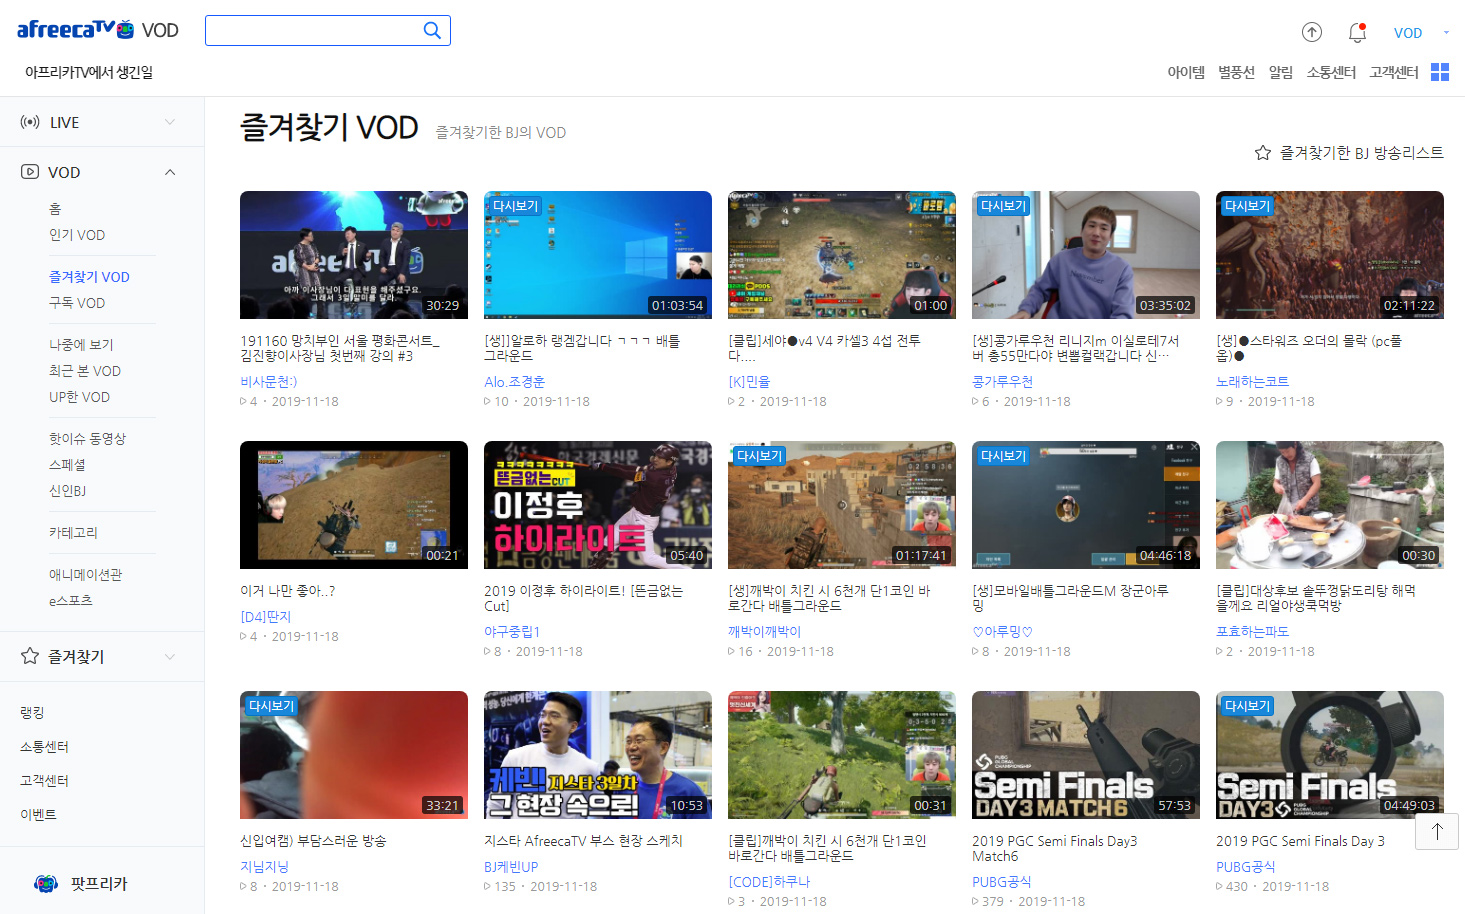
Task: Open 알림 in the top menu
Action: tap(1281, 72)
